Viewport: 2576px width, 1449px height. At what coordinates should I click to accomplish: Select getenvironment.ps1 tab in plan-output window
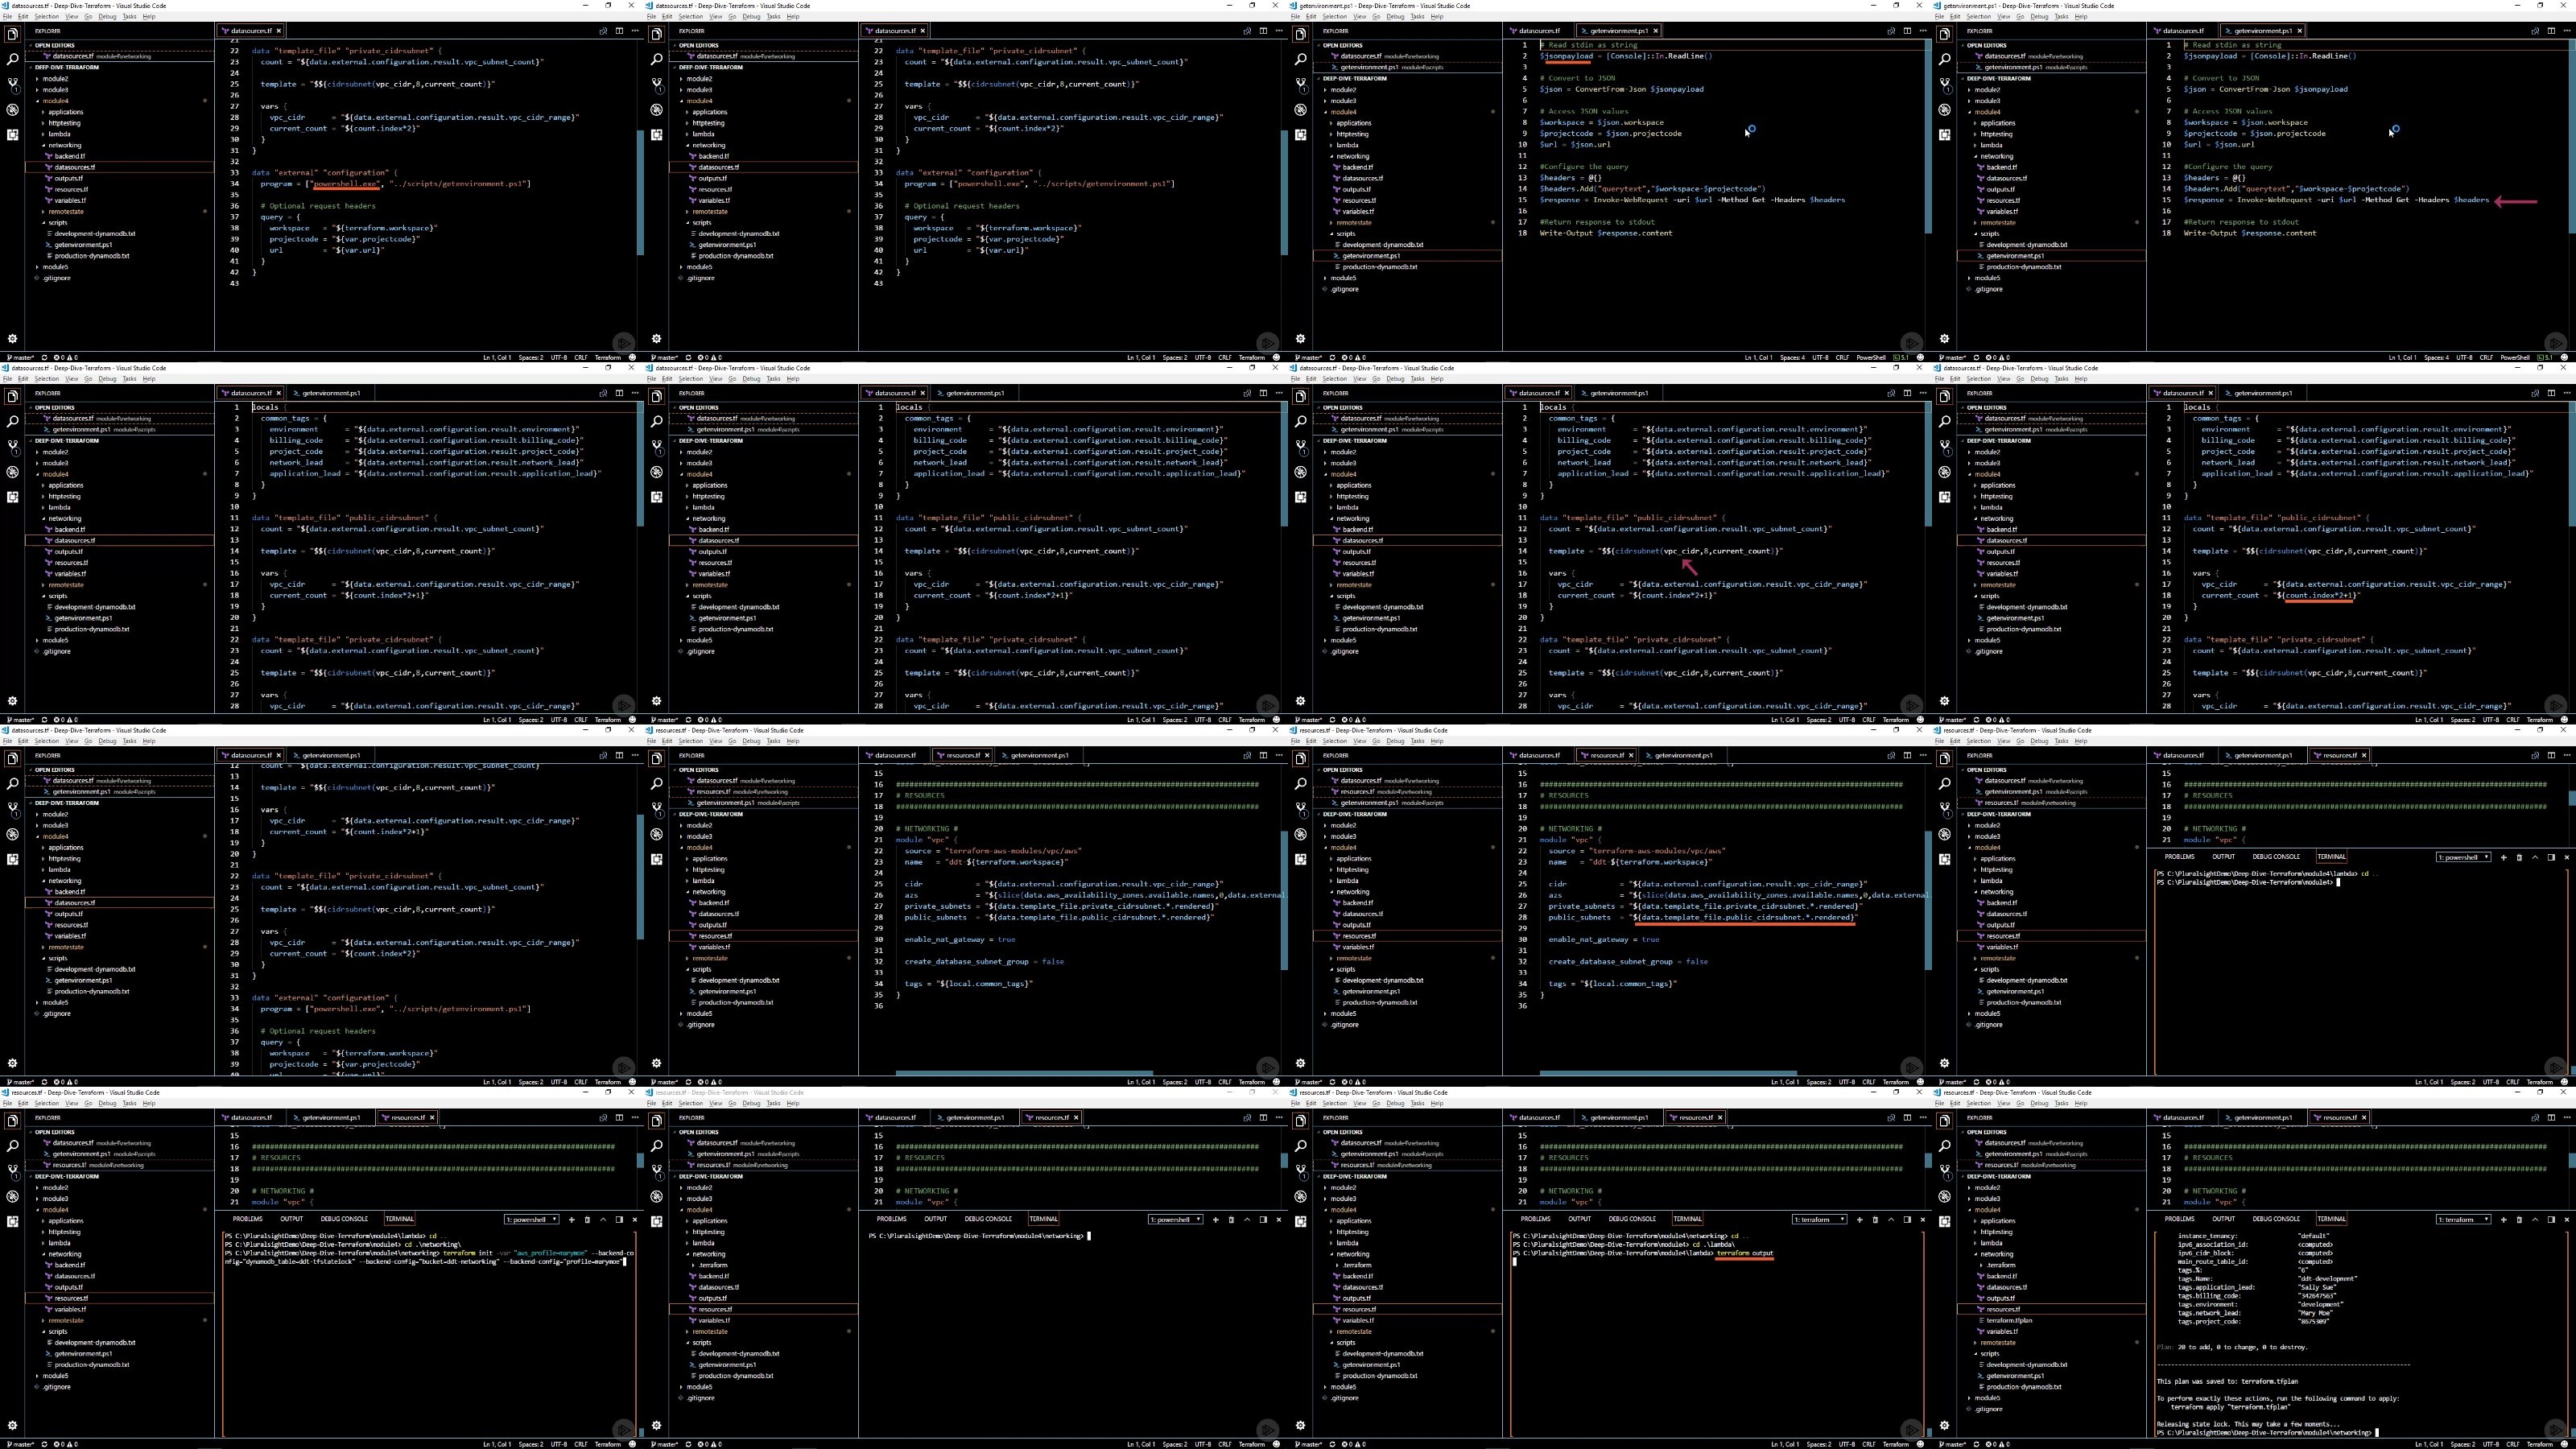(x=2261, y=1118)
